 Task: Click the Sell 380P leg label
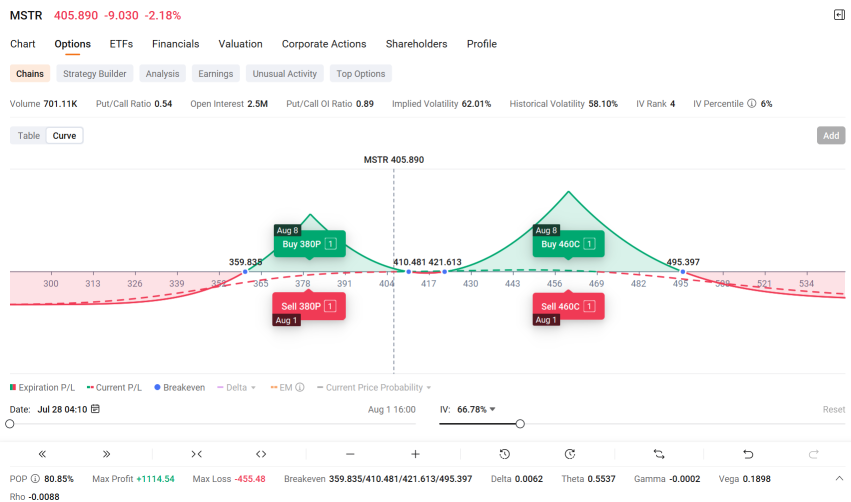pyautogui.click(x=301, y=306)
